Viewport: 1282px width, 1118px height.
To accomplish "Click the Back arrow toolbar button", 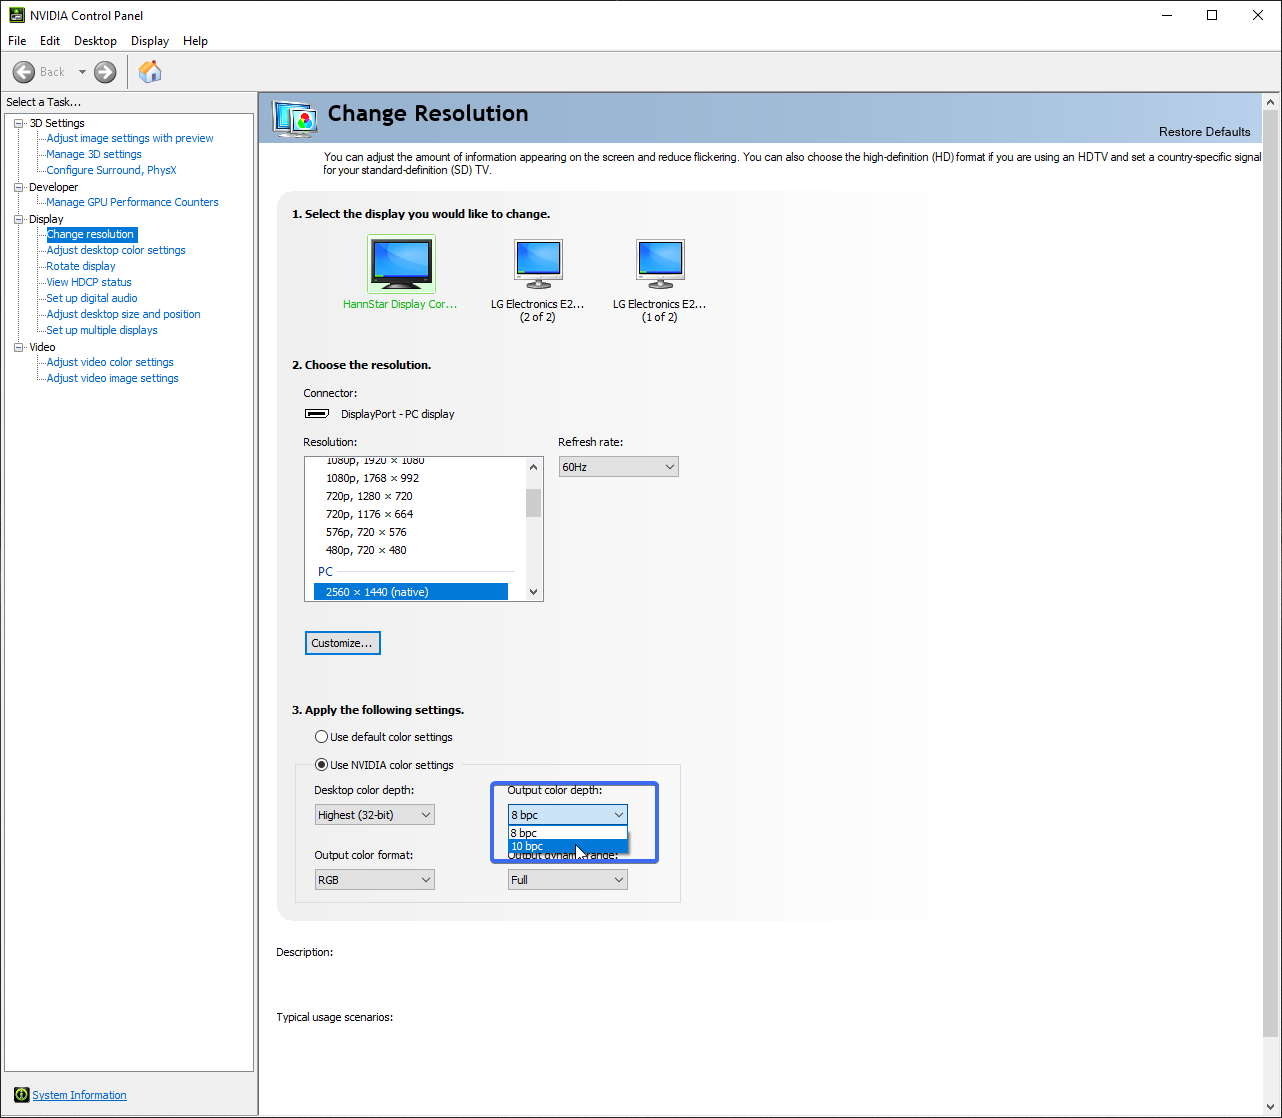I will coord(24,72).
